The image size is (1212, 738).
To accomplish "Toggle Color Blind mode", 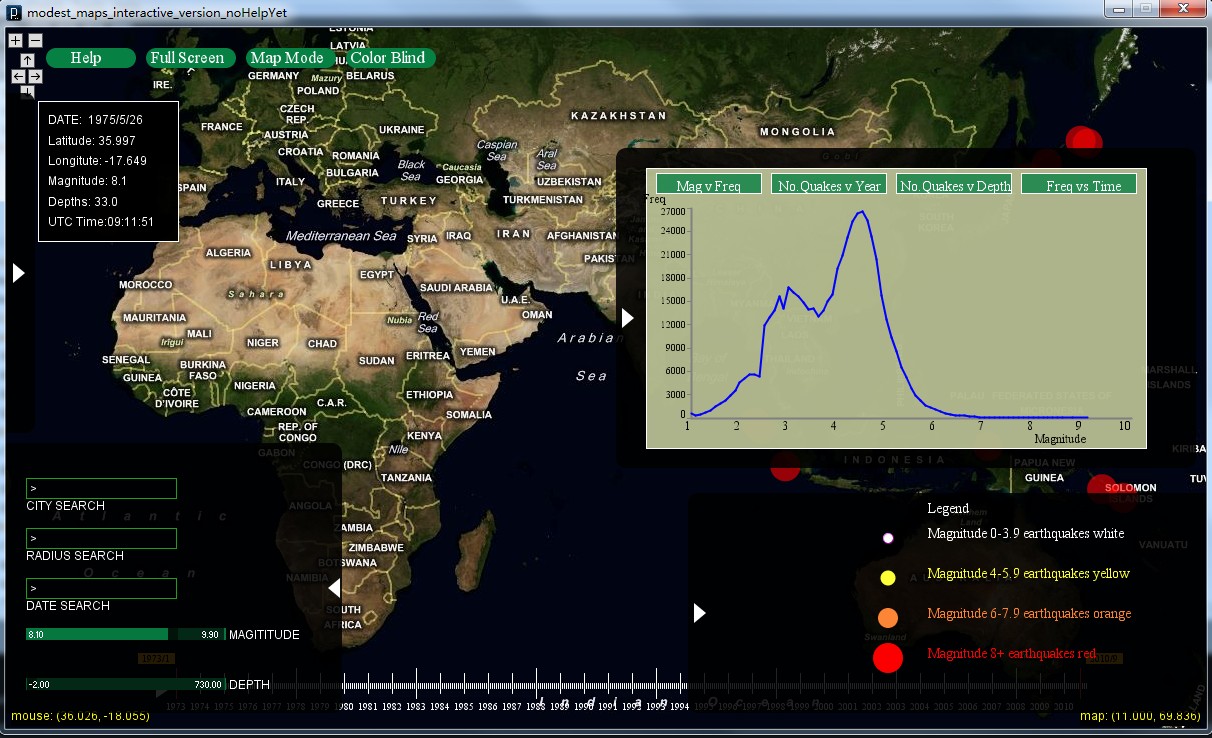I will click(391, 58).
